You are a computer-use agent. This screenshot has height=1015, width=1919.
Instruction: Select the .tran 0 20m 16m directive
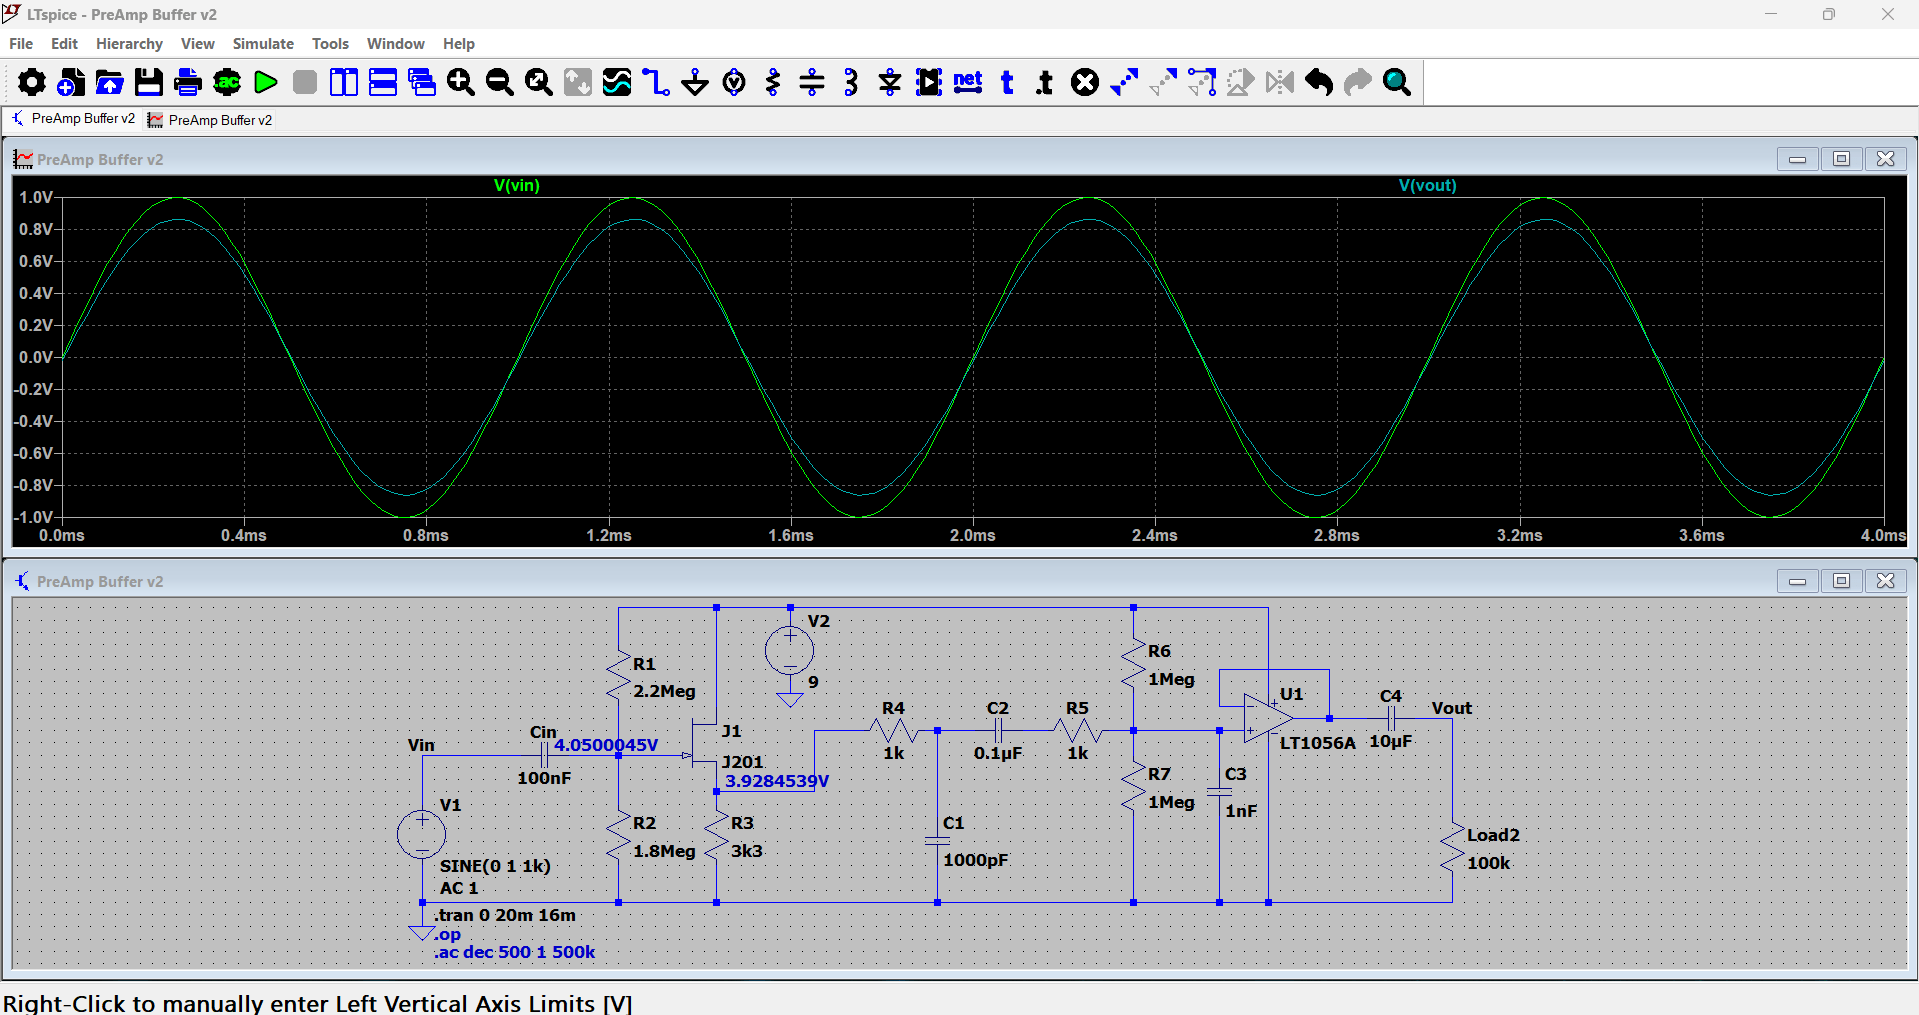[x=505, y=915]
